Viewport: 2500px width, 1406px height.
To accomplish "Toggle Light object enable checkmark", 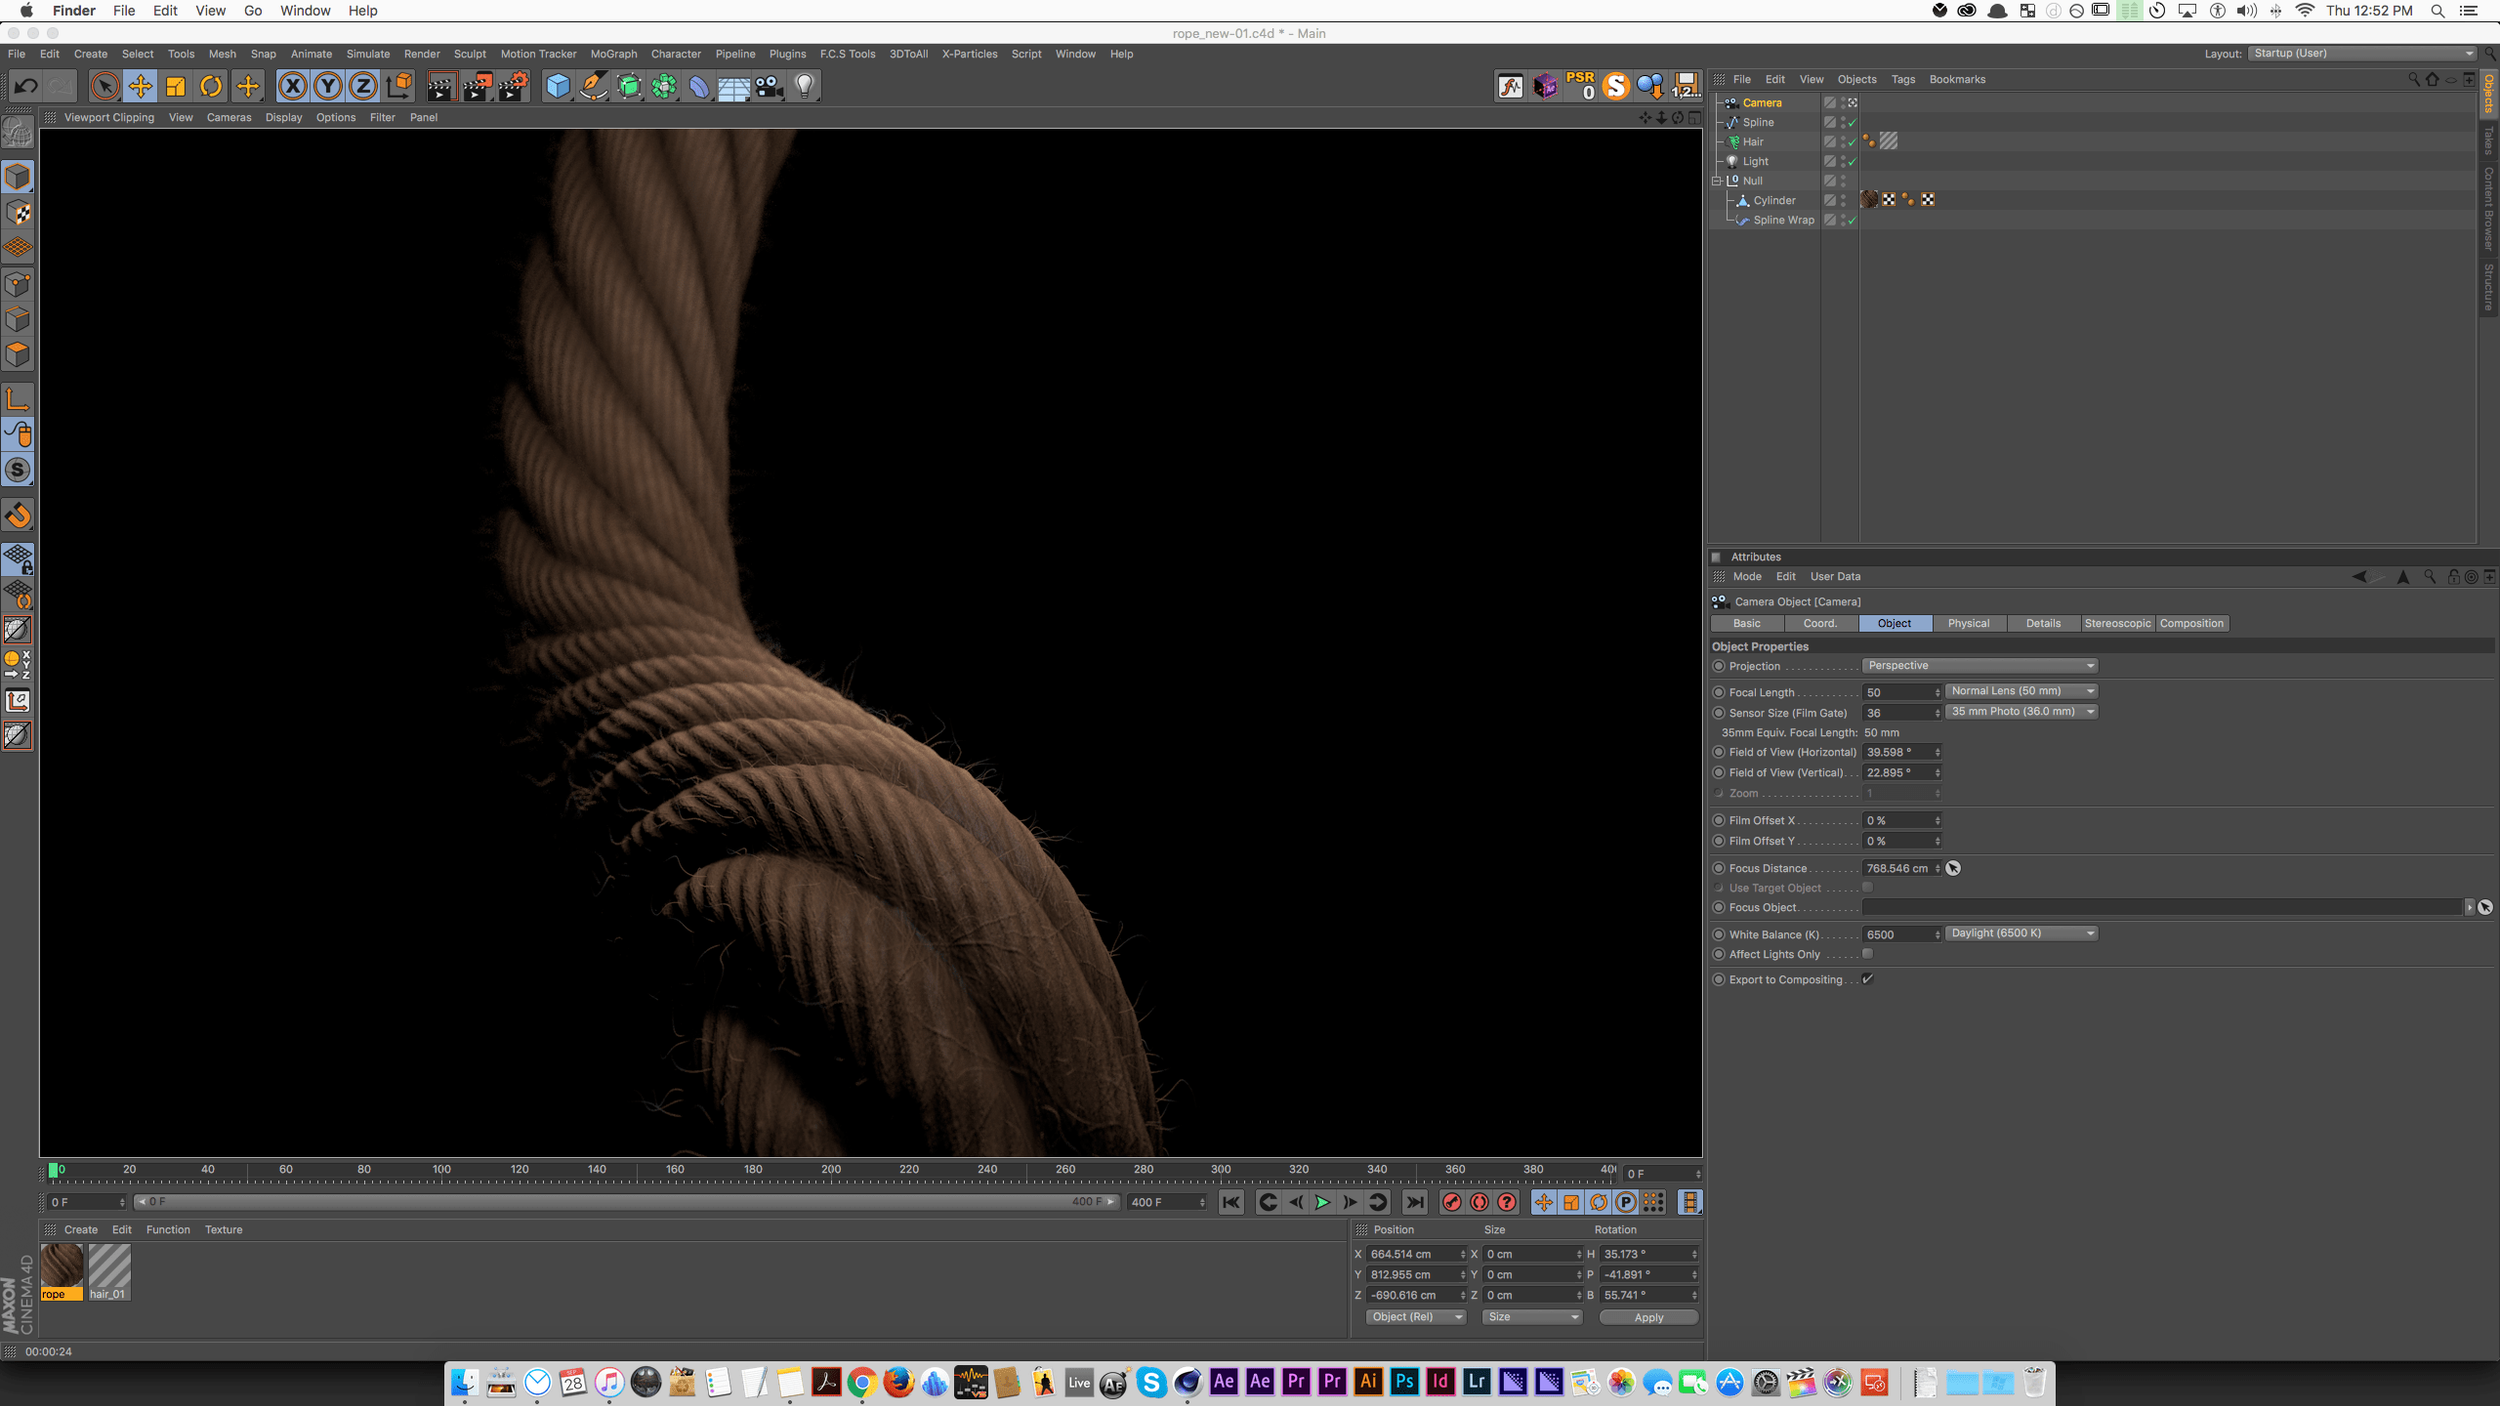I will (1851, 162).
